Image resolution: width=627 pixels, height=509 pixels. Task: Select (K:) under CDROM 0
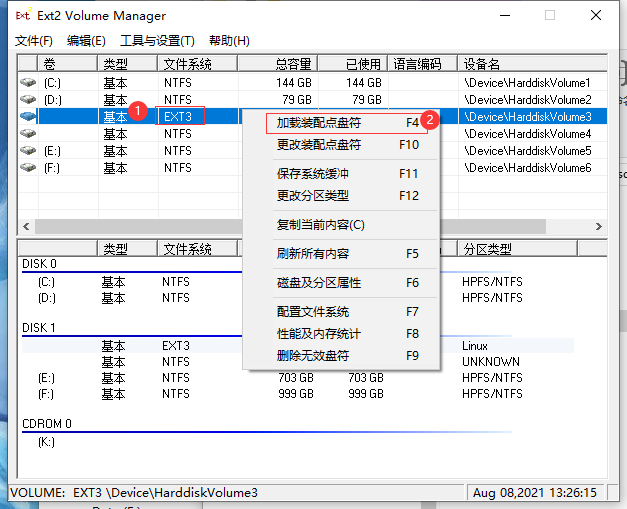pyautogui.click(x=46, y=441)
